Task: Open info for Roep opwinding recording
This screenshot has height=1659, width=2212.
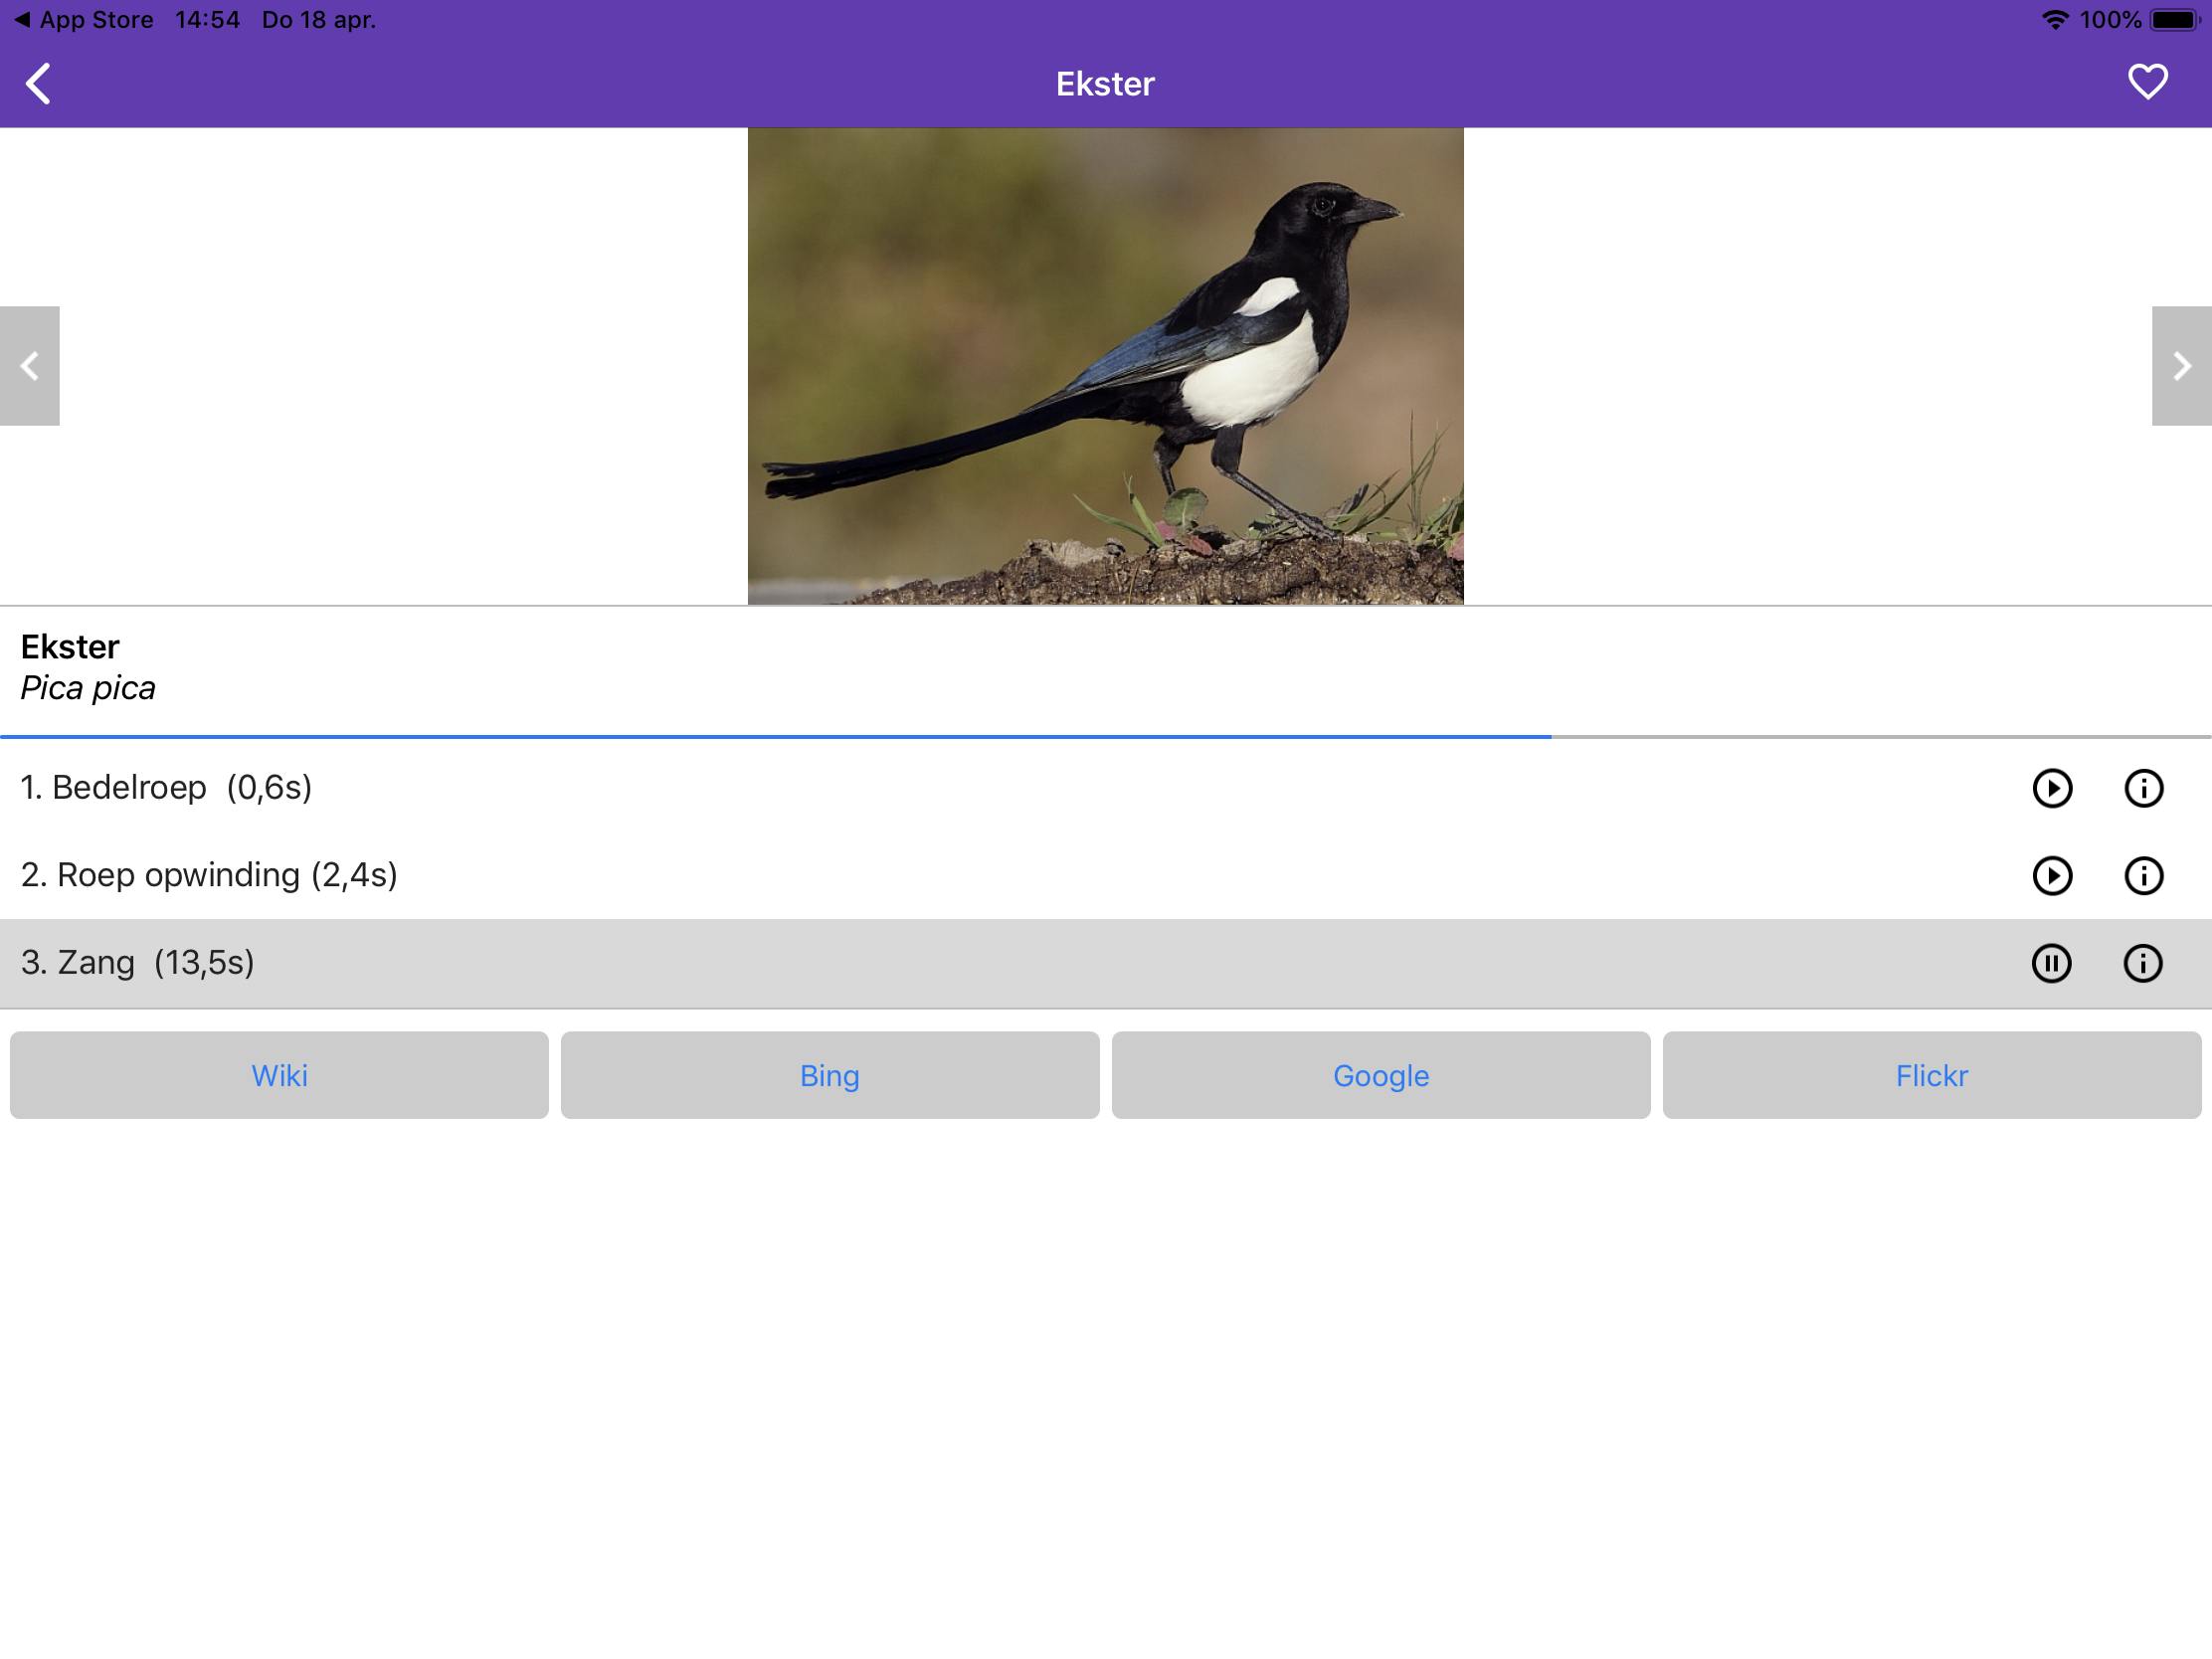Action: [2143, 876]
